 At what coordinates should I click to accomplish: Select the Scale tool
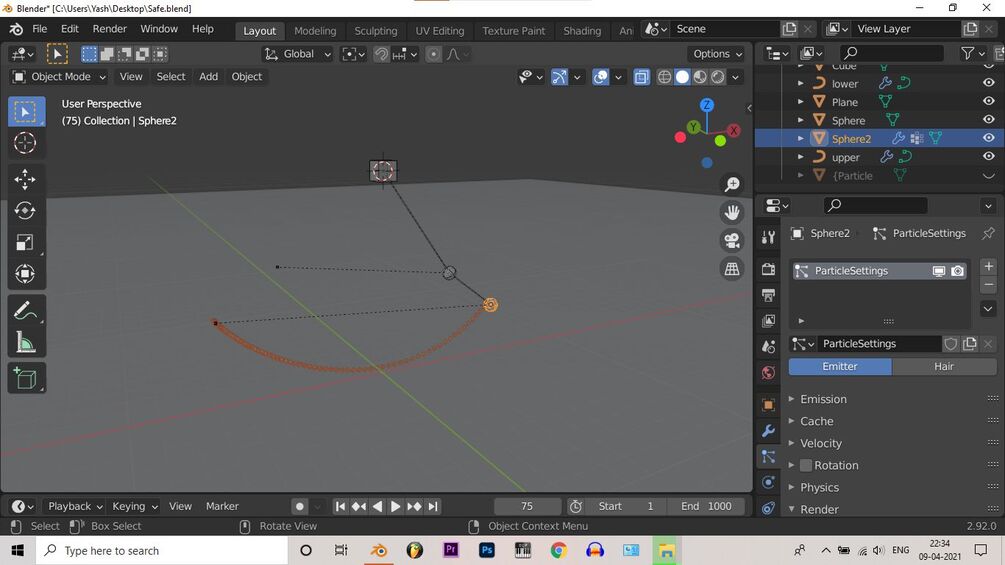(x=25, y=242)
